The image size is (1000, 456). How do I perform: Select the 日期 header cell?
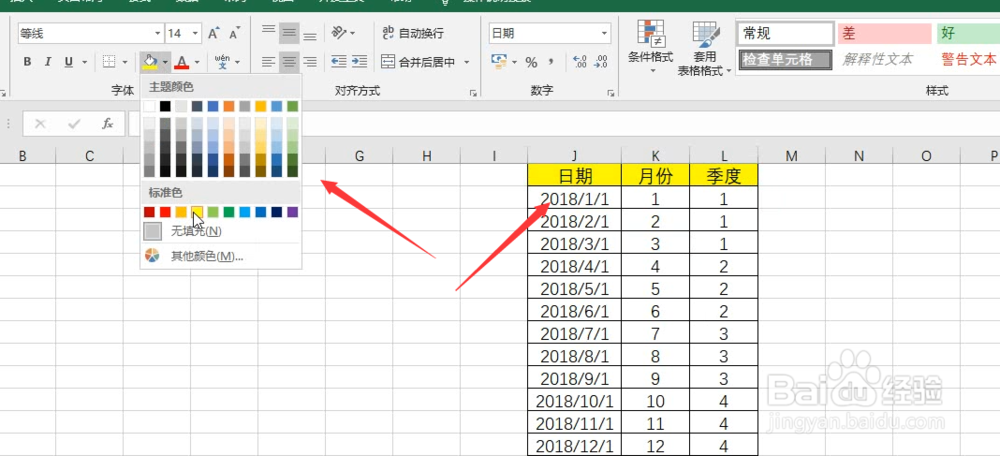[575, 175]
